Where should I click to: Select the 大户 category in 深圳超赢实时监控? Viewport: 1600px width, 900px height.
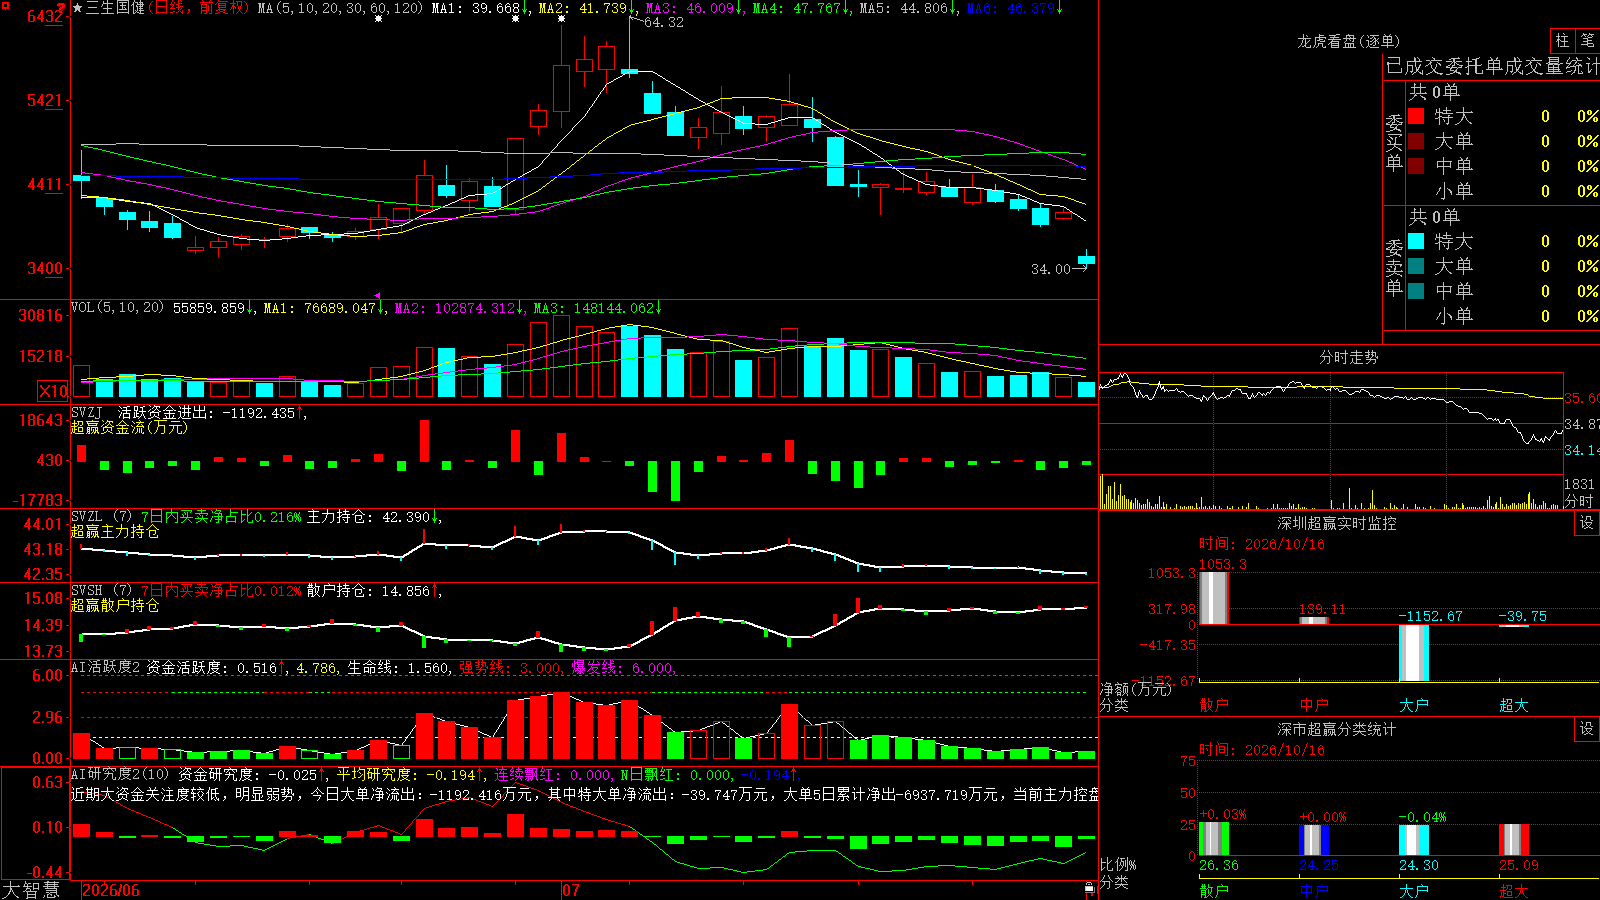pos(1414,705)
